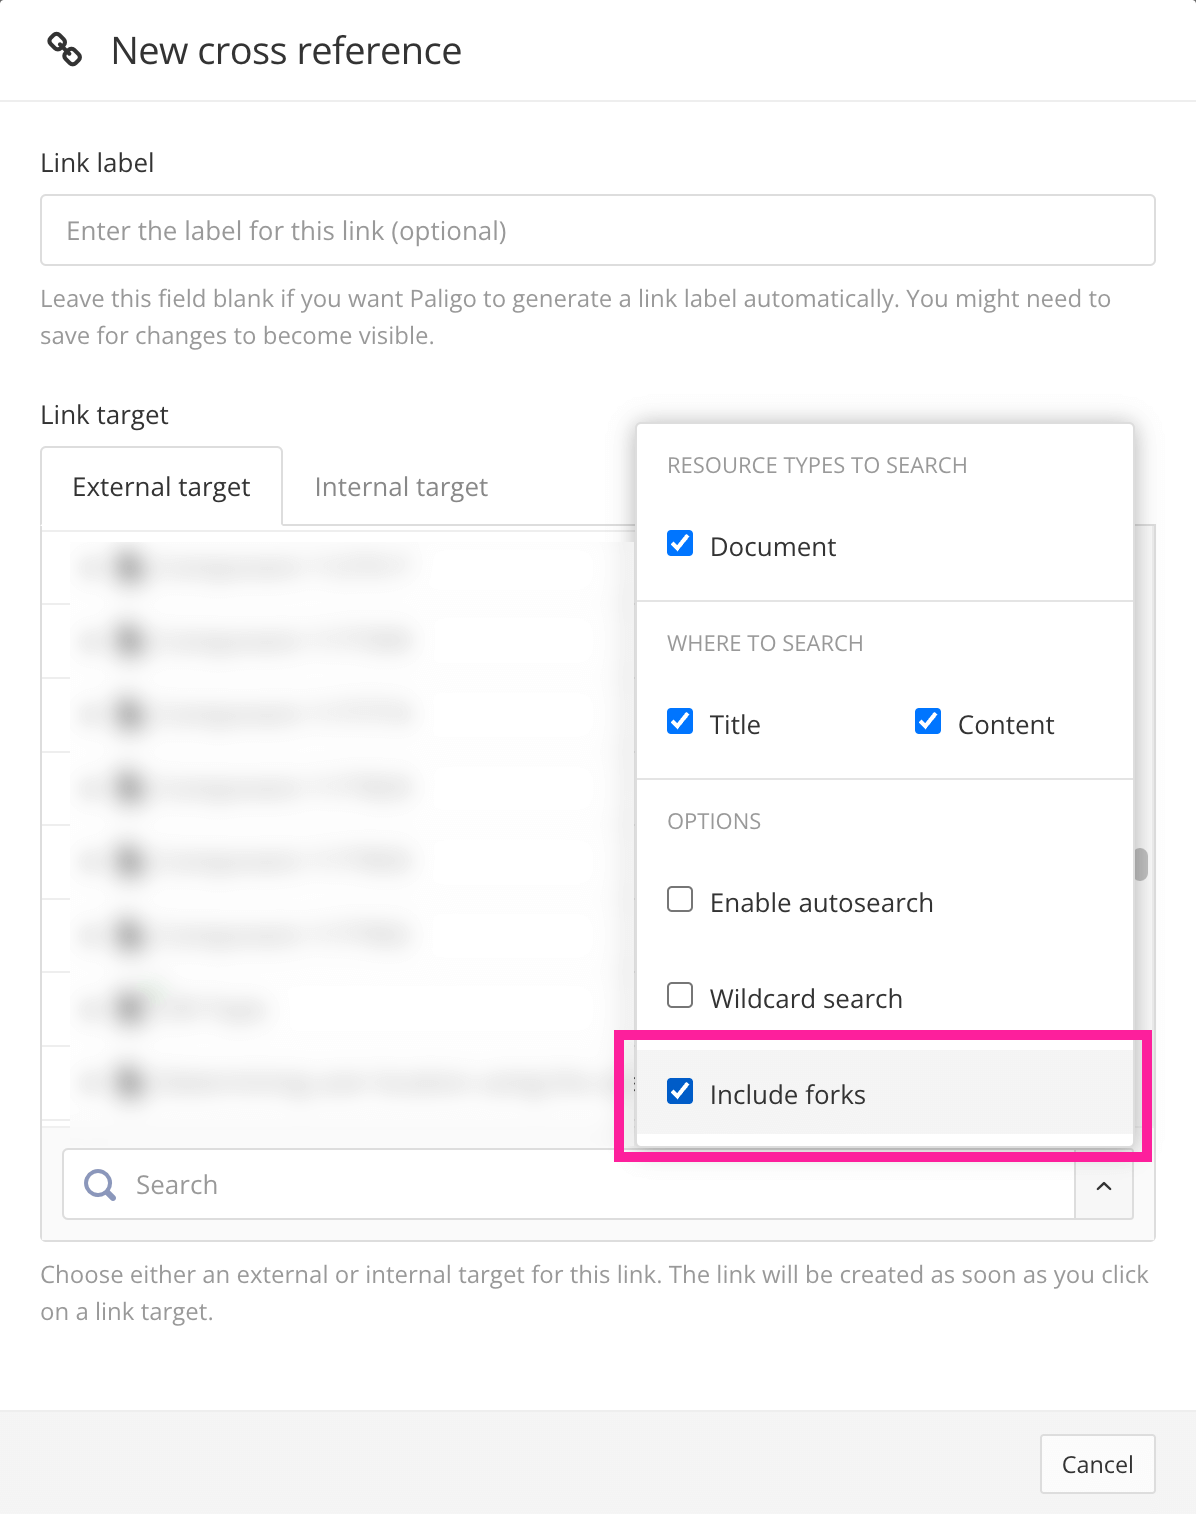The height and width of the screenshot is (1514, 1196).
Task: Enable Wildcard search
Action: pyautogui.click(x=679, y=994)
